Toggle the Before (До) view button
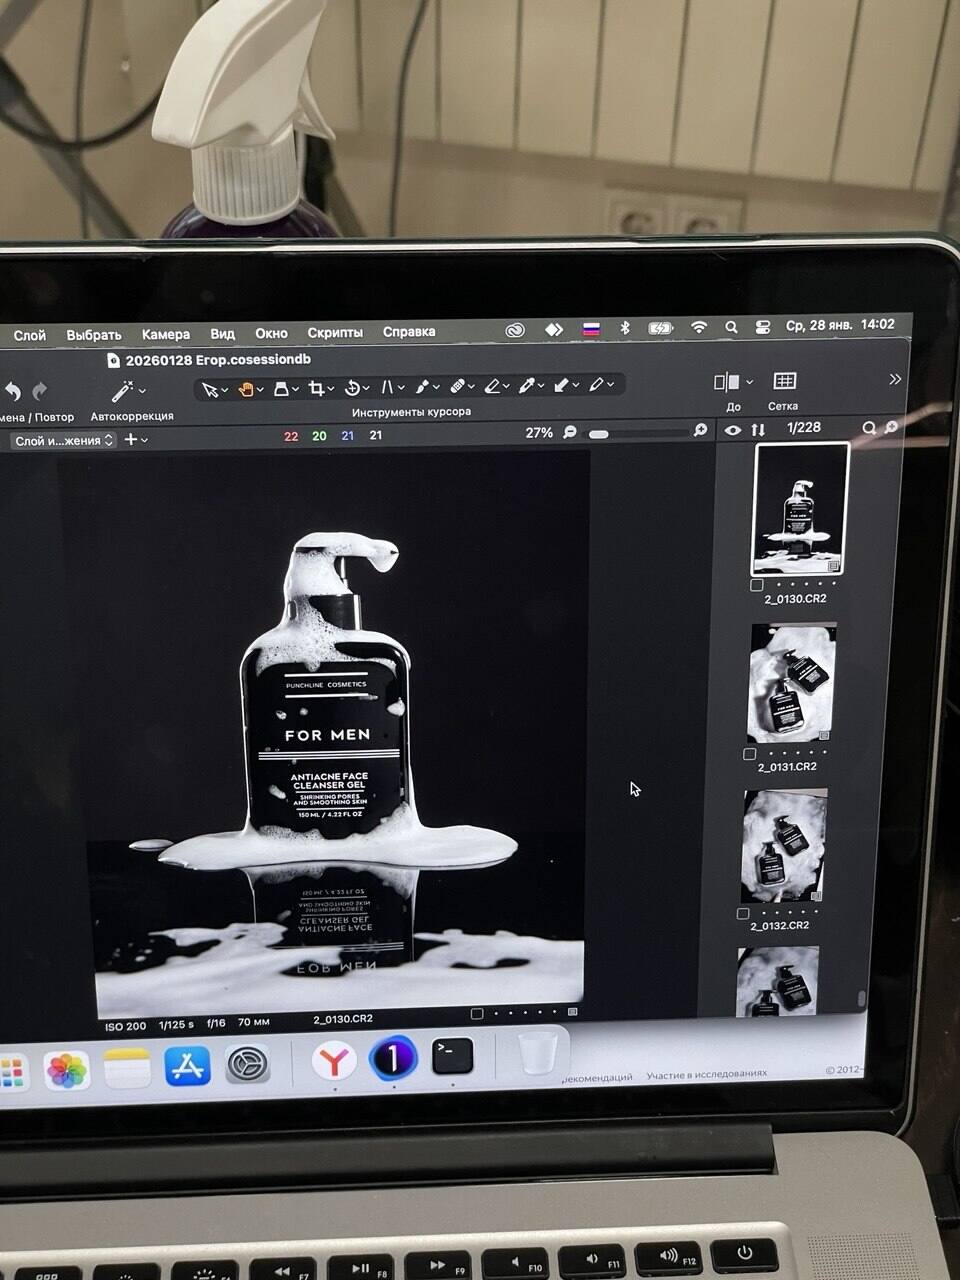Screen dimensions: 960x1280 click(726, 382)
